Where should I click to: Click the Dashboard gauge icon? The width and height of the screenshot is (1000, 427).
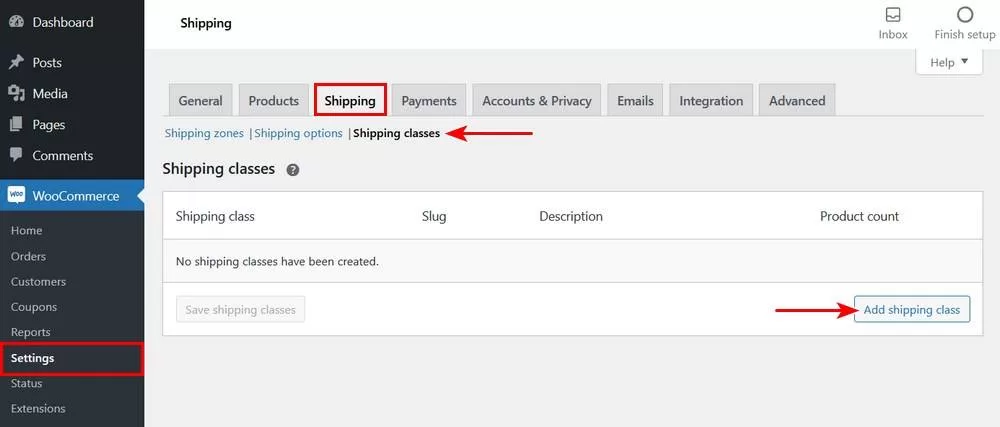tap(16, 22)
